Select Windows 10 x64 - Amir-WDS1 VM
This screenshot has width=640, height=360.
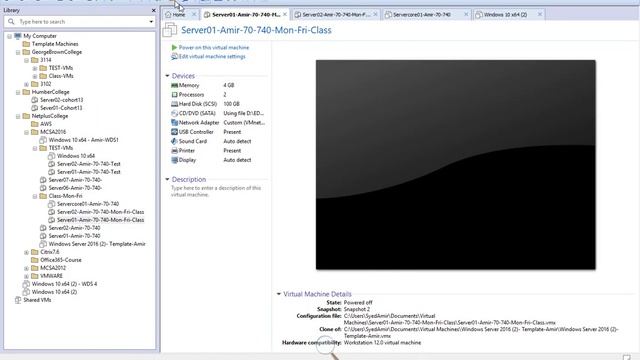coord(83,140)
